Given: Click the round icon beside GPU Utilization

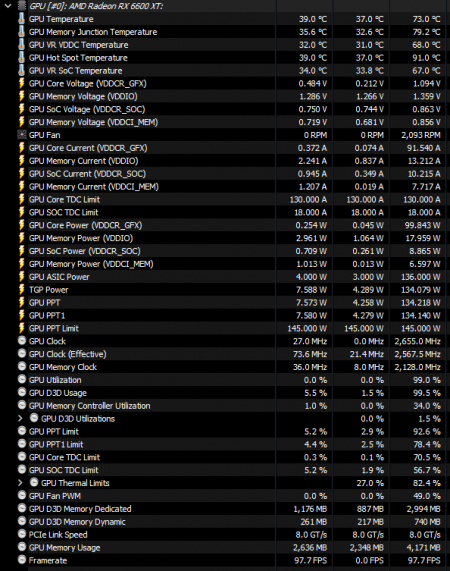Looking at the screenshot, I should click(22, 379).
